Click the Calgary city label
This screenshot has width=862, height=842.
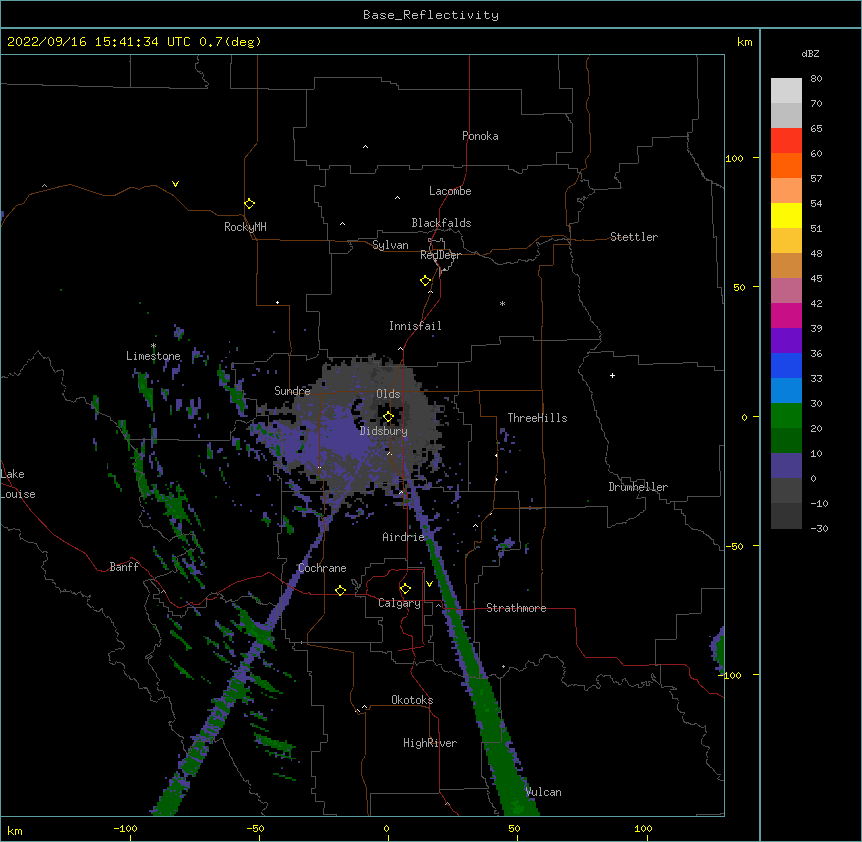point(399,603)
